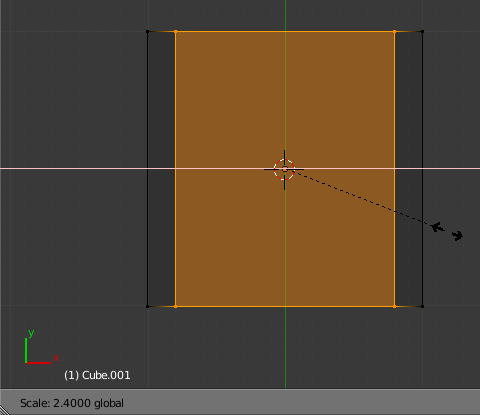Select the bottom-left orange selected vertex

coord(176,306)
